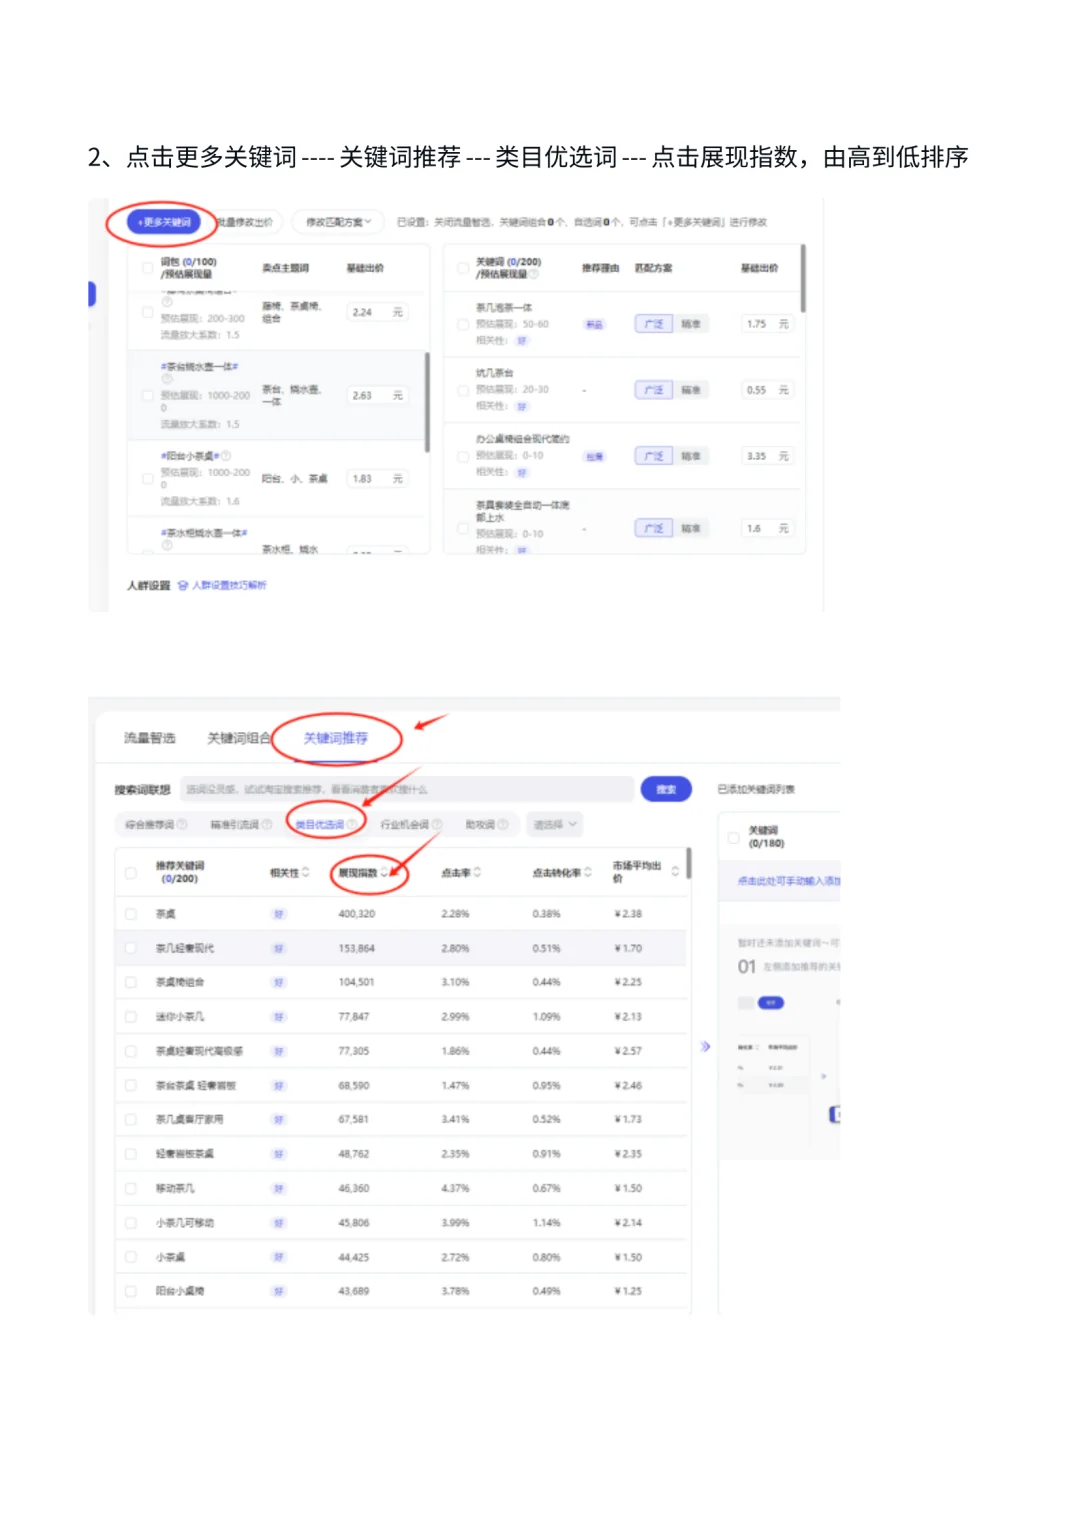The width and height of the screenshot is (1080, 1526).
Task: Open the 请选择 dropdown
Action: (x=554, y=825)
